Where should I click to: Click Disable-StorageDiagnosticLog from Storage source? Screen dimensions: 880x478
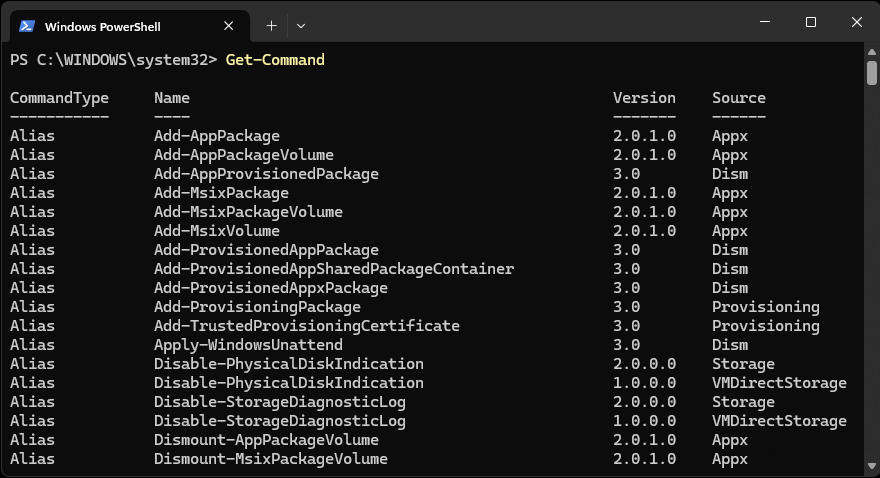(279, 402)
